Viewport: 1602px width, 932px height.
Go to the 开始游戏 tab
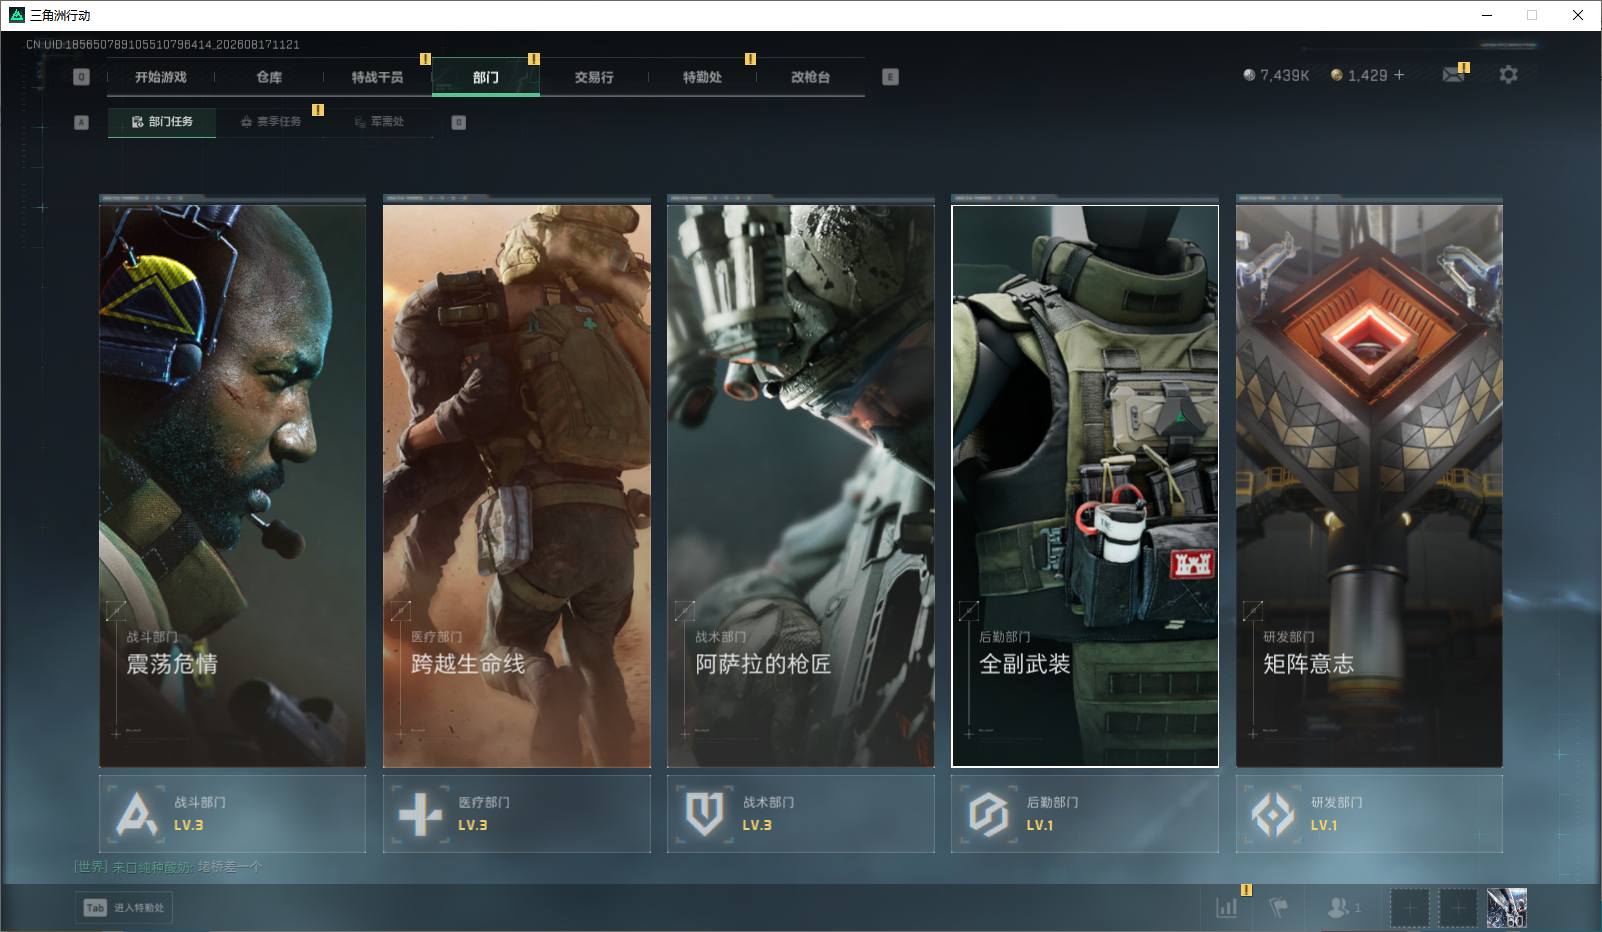tap(161, 77)
